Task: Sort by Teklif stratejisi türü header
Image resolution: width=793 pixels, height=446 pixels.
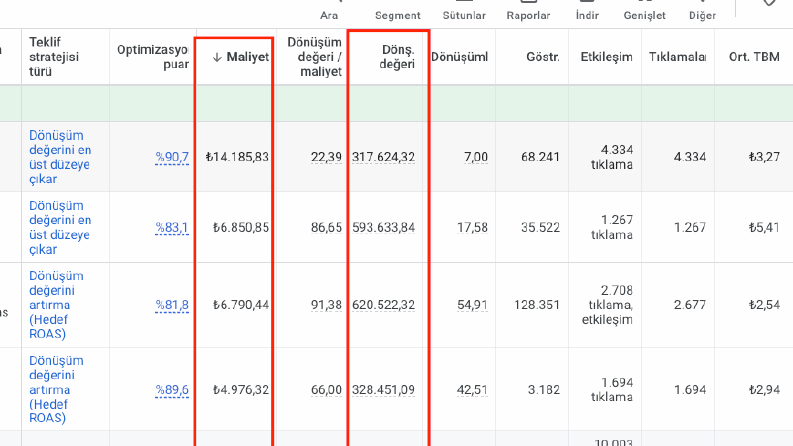Action: (x=54, y=57)
